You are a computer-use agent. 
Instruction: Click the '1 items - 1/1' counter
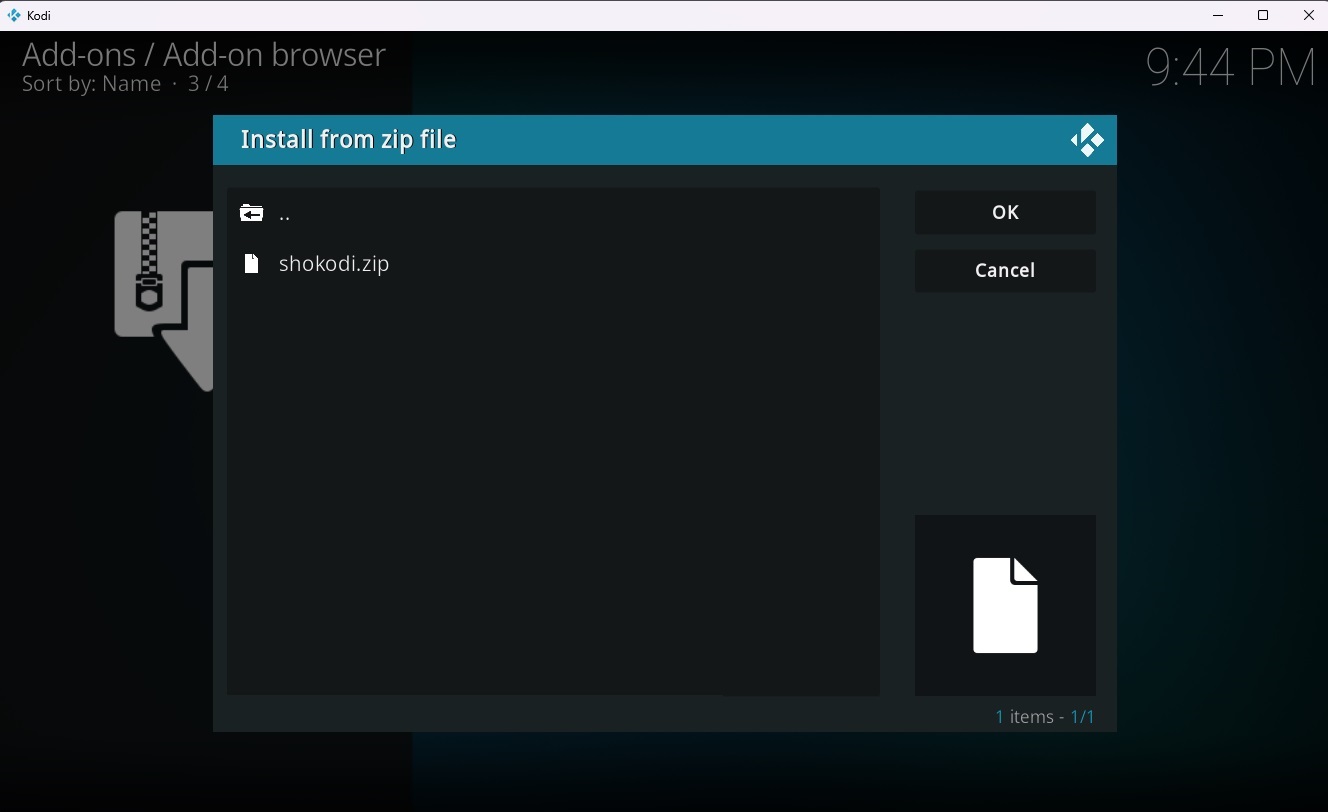click(x=1045, y=717)
